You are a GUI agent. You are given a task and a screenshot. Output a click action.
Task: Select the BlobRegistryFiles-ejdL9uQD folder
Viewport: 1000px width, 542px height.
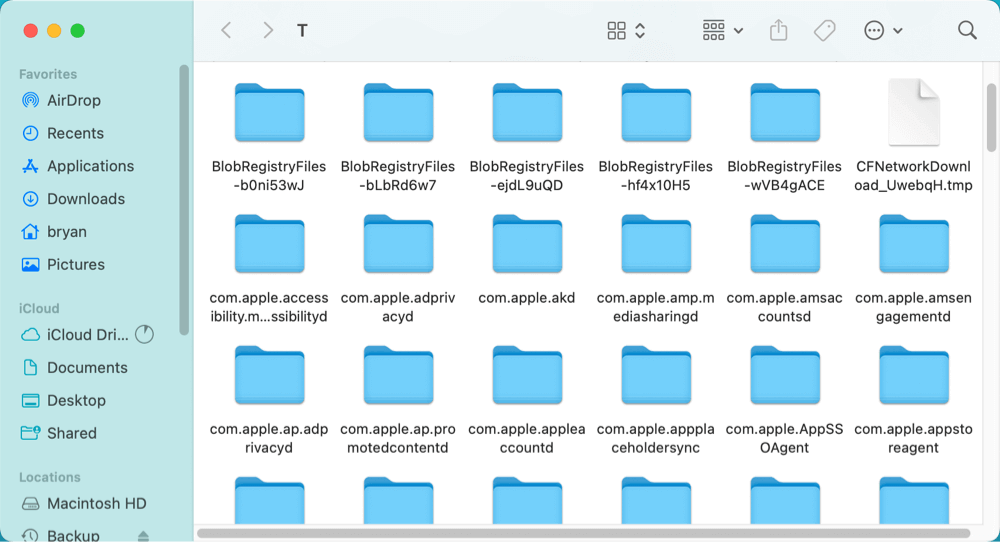click(527, 112)
